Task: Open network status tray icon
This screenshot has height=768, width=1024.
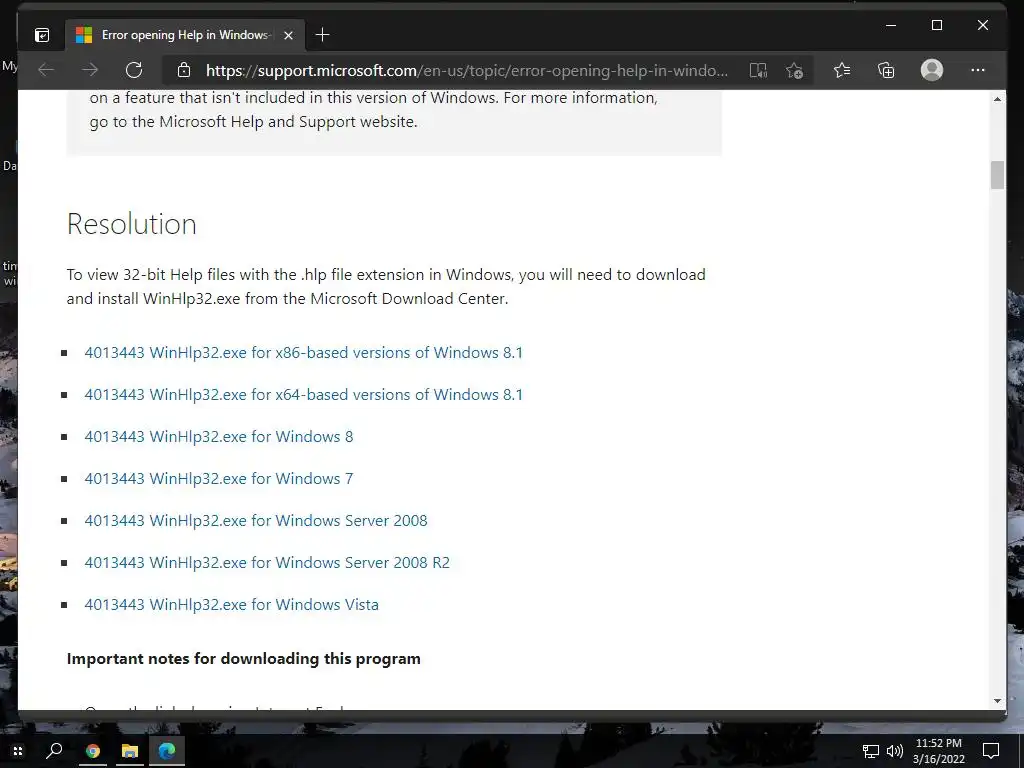Action: pos(871,752)
